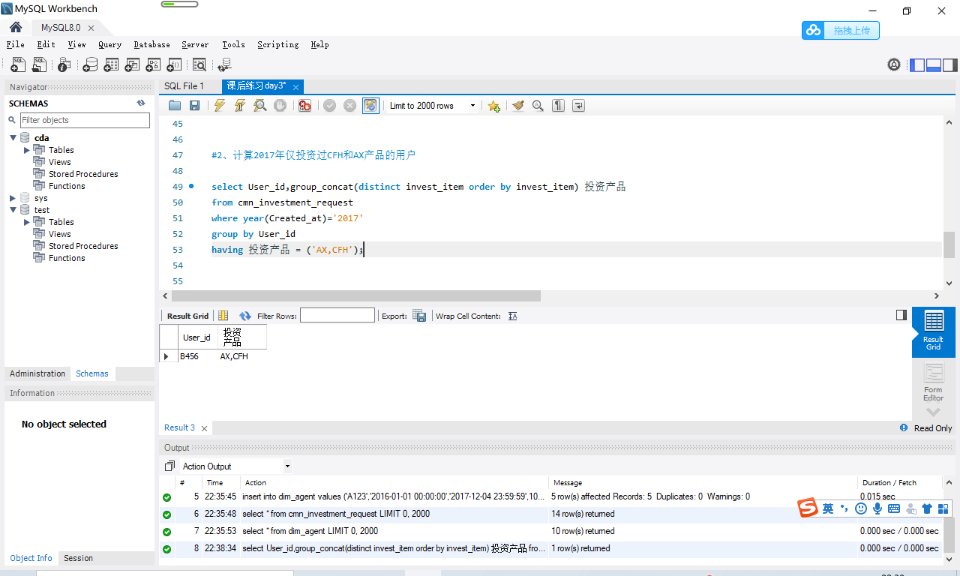
Task: Click the beautify query broom icon
Action: pos(518,106)
